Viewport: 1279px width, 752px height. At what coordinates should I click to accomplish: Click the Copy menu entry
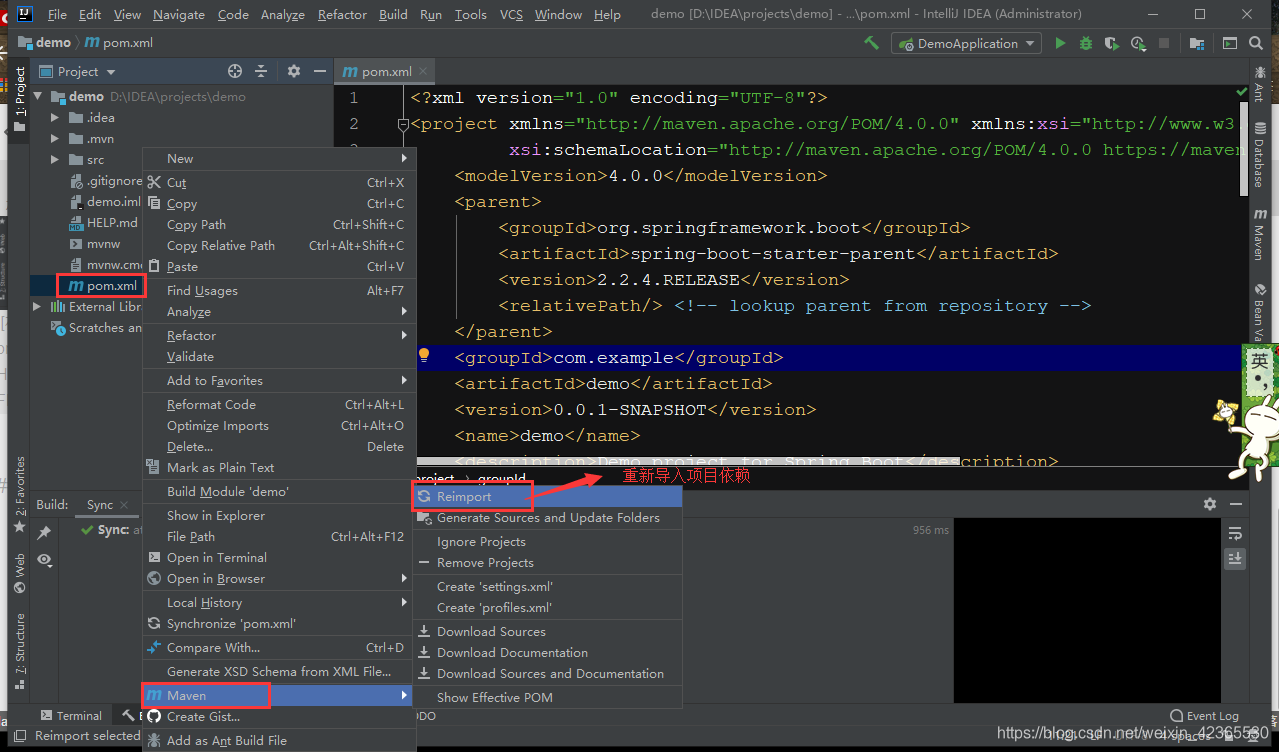point(278,203)
